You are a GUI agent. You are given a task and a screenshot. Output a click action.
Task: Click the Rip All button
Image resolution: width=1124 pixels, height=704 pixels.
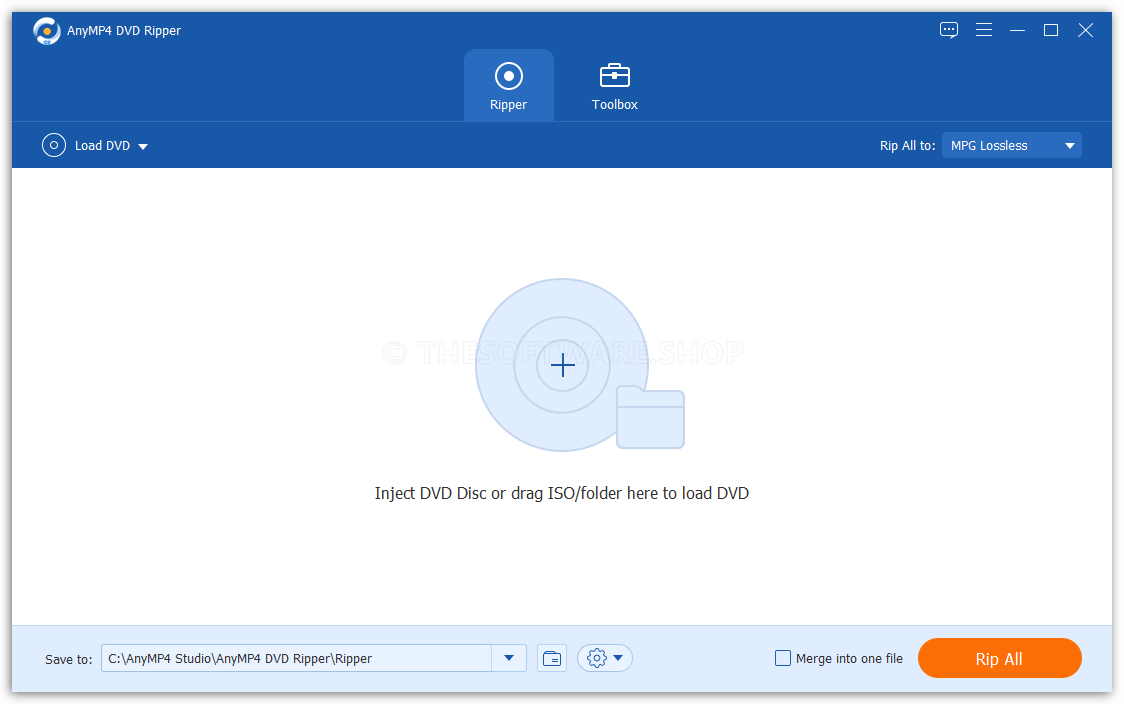[999, 658]
